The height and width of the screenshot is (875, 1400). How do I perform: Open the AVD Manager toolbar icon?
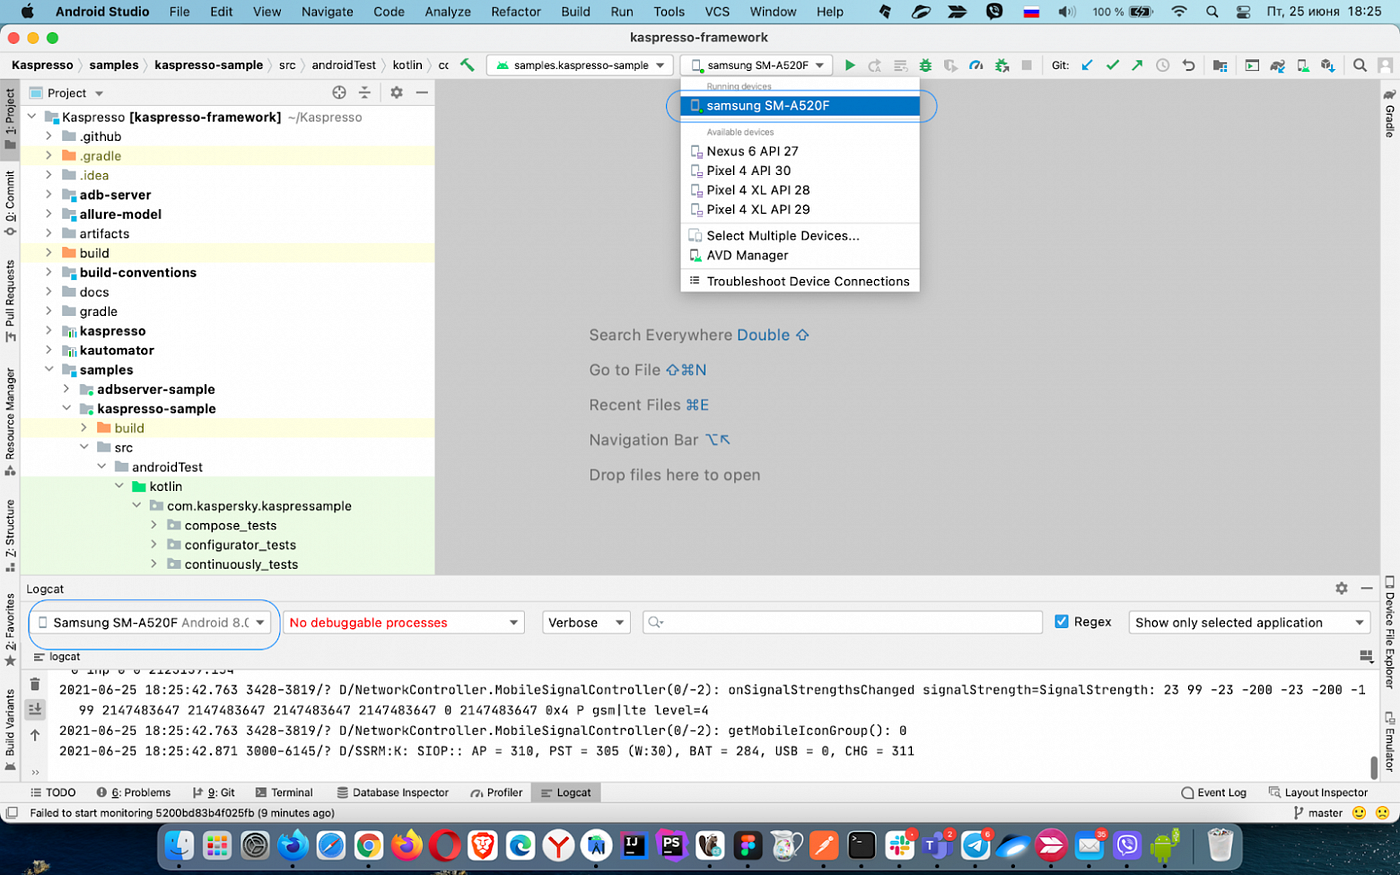1302,65
